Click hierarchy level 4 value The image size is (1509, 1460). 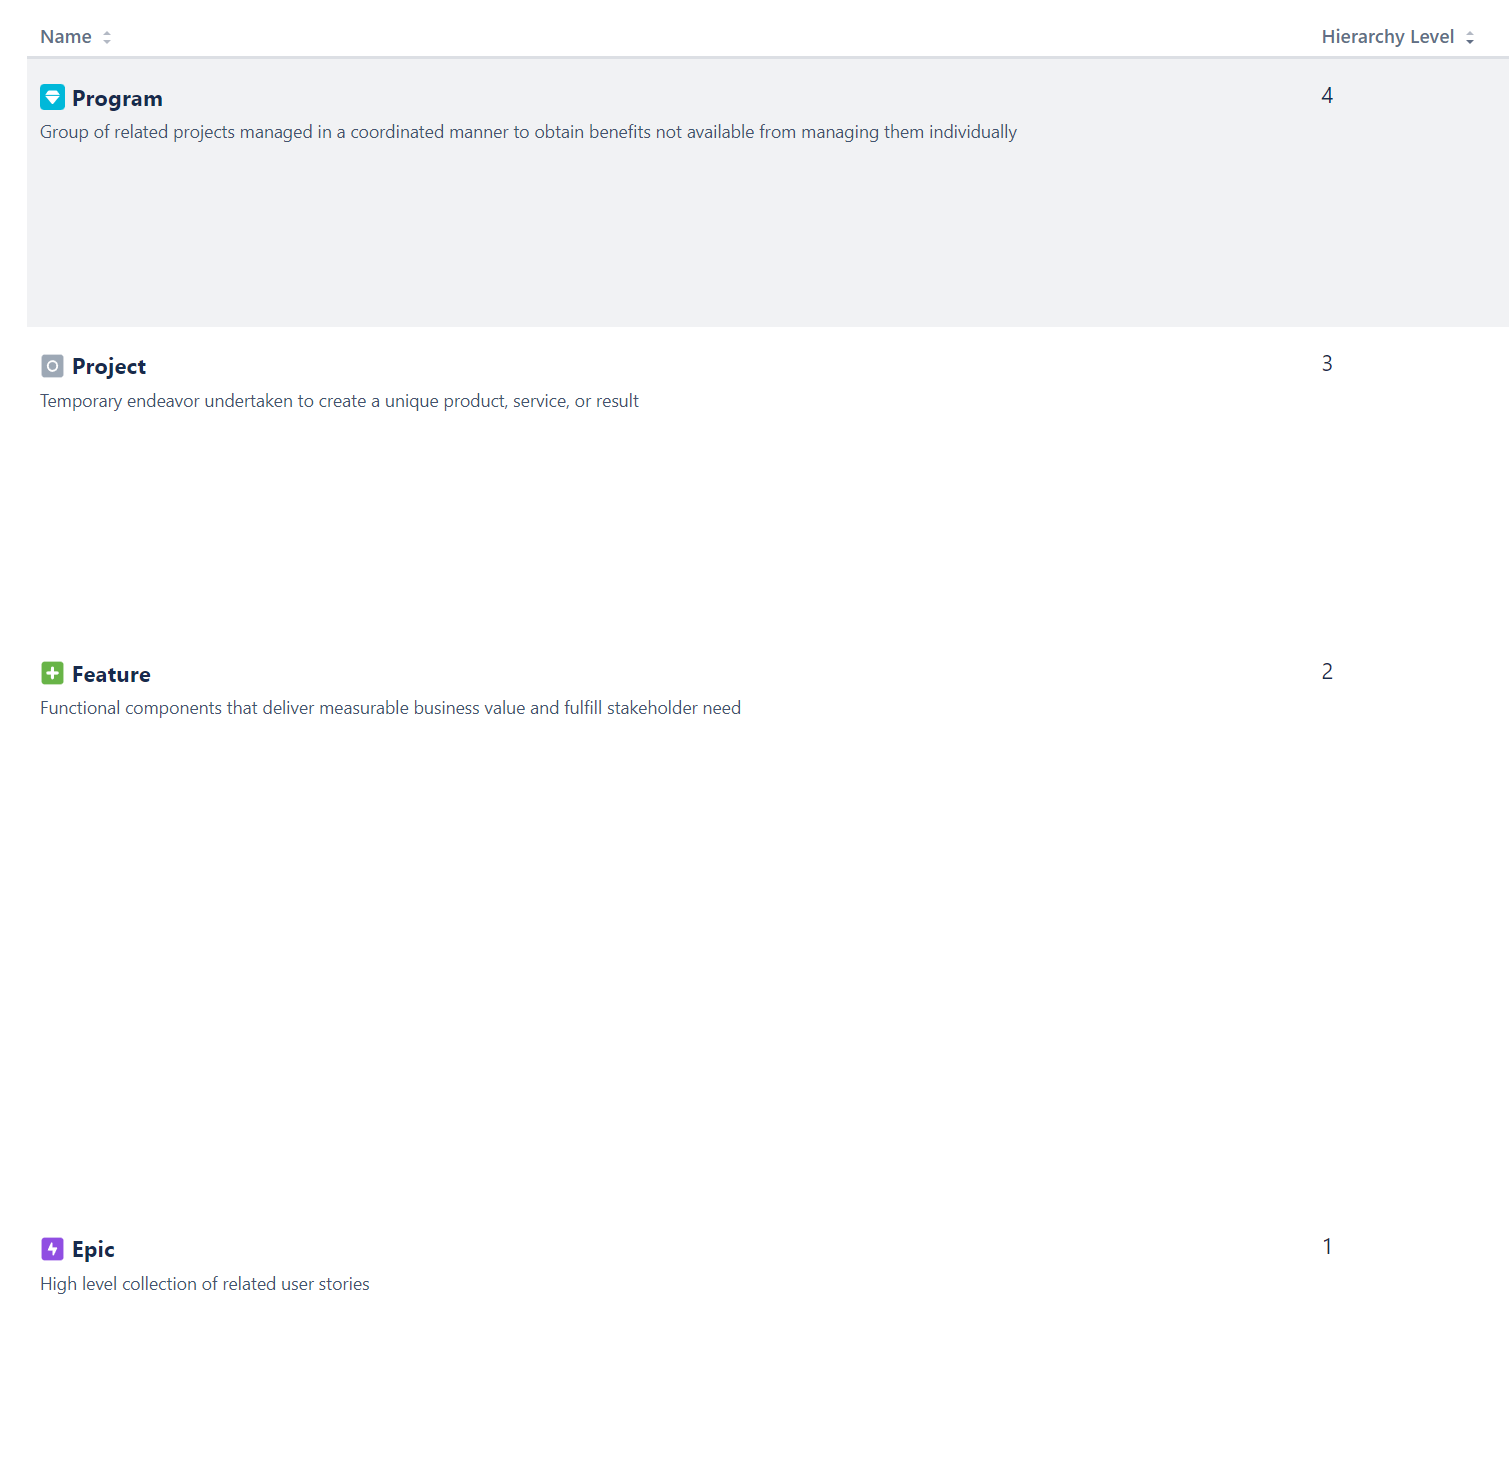click(1327, 96)
